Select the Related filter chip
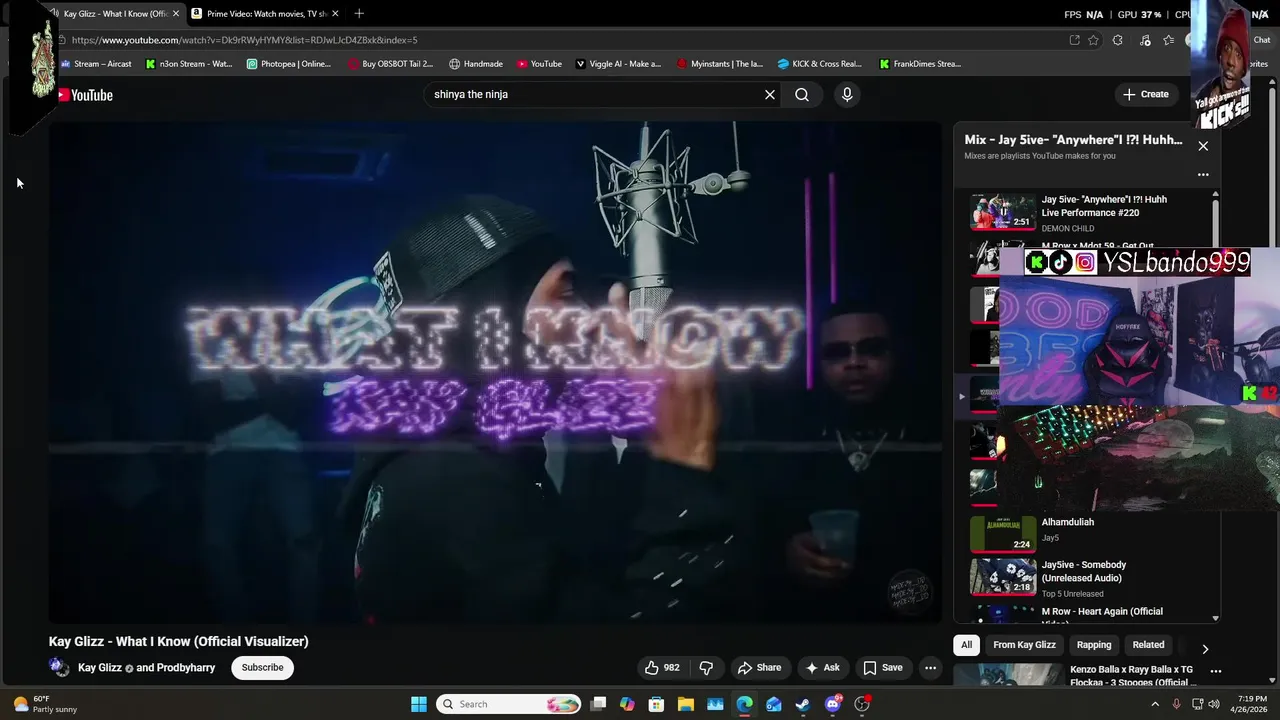Viewport: 1280px width, 720px height. click(x=1148, y=645)
